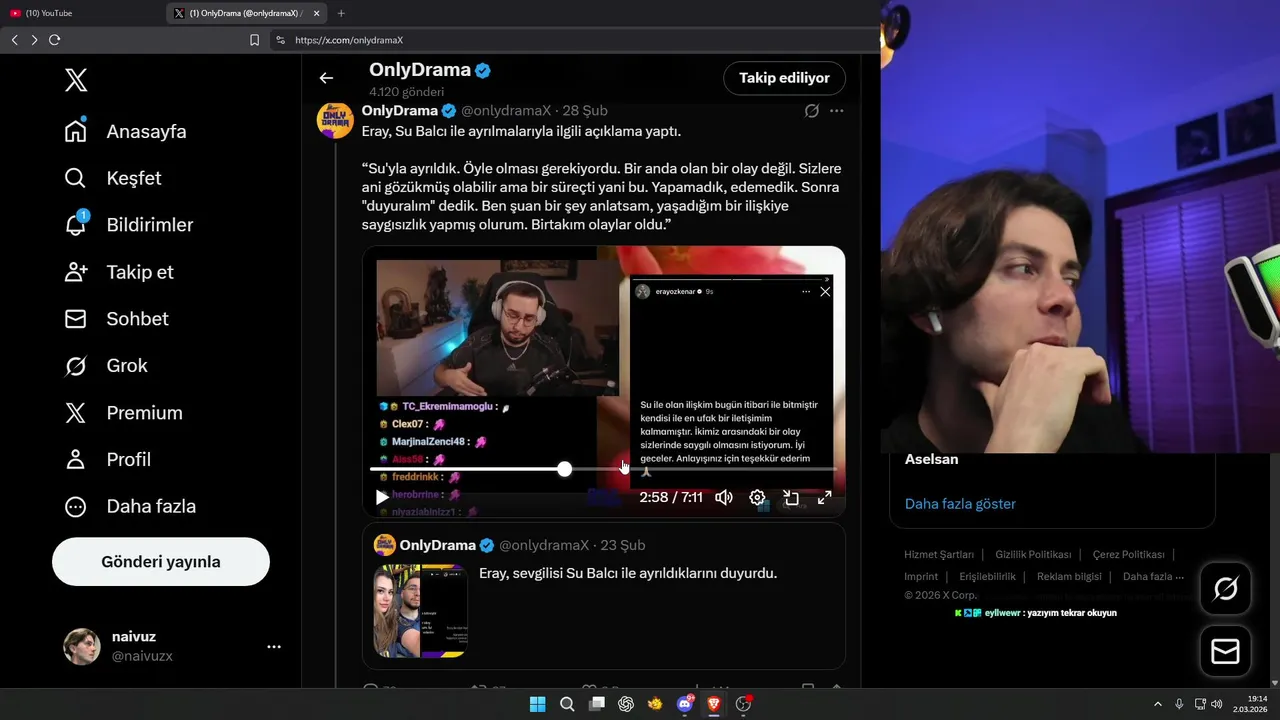Click naivuz account avatar
1280x720 pixels.
82,647
